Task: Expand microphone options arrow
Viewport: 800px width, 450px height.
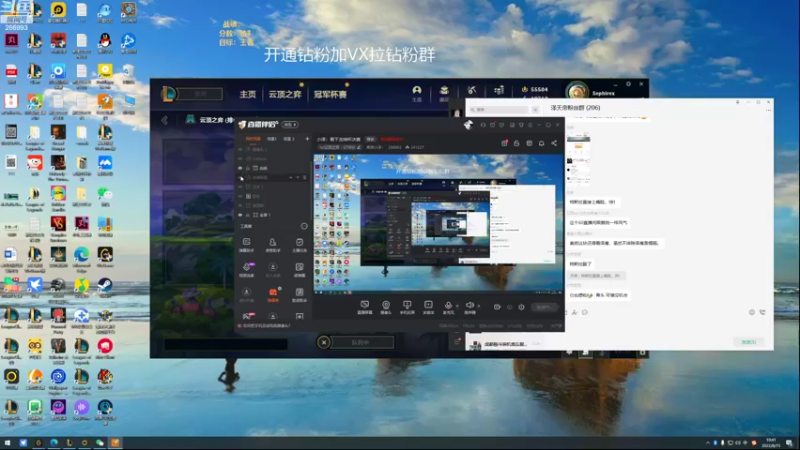Action: (x=457, y=306)
